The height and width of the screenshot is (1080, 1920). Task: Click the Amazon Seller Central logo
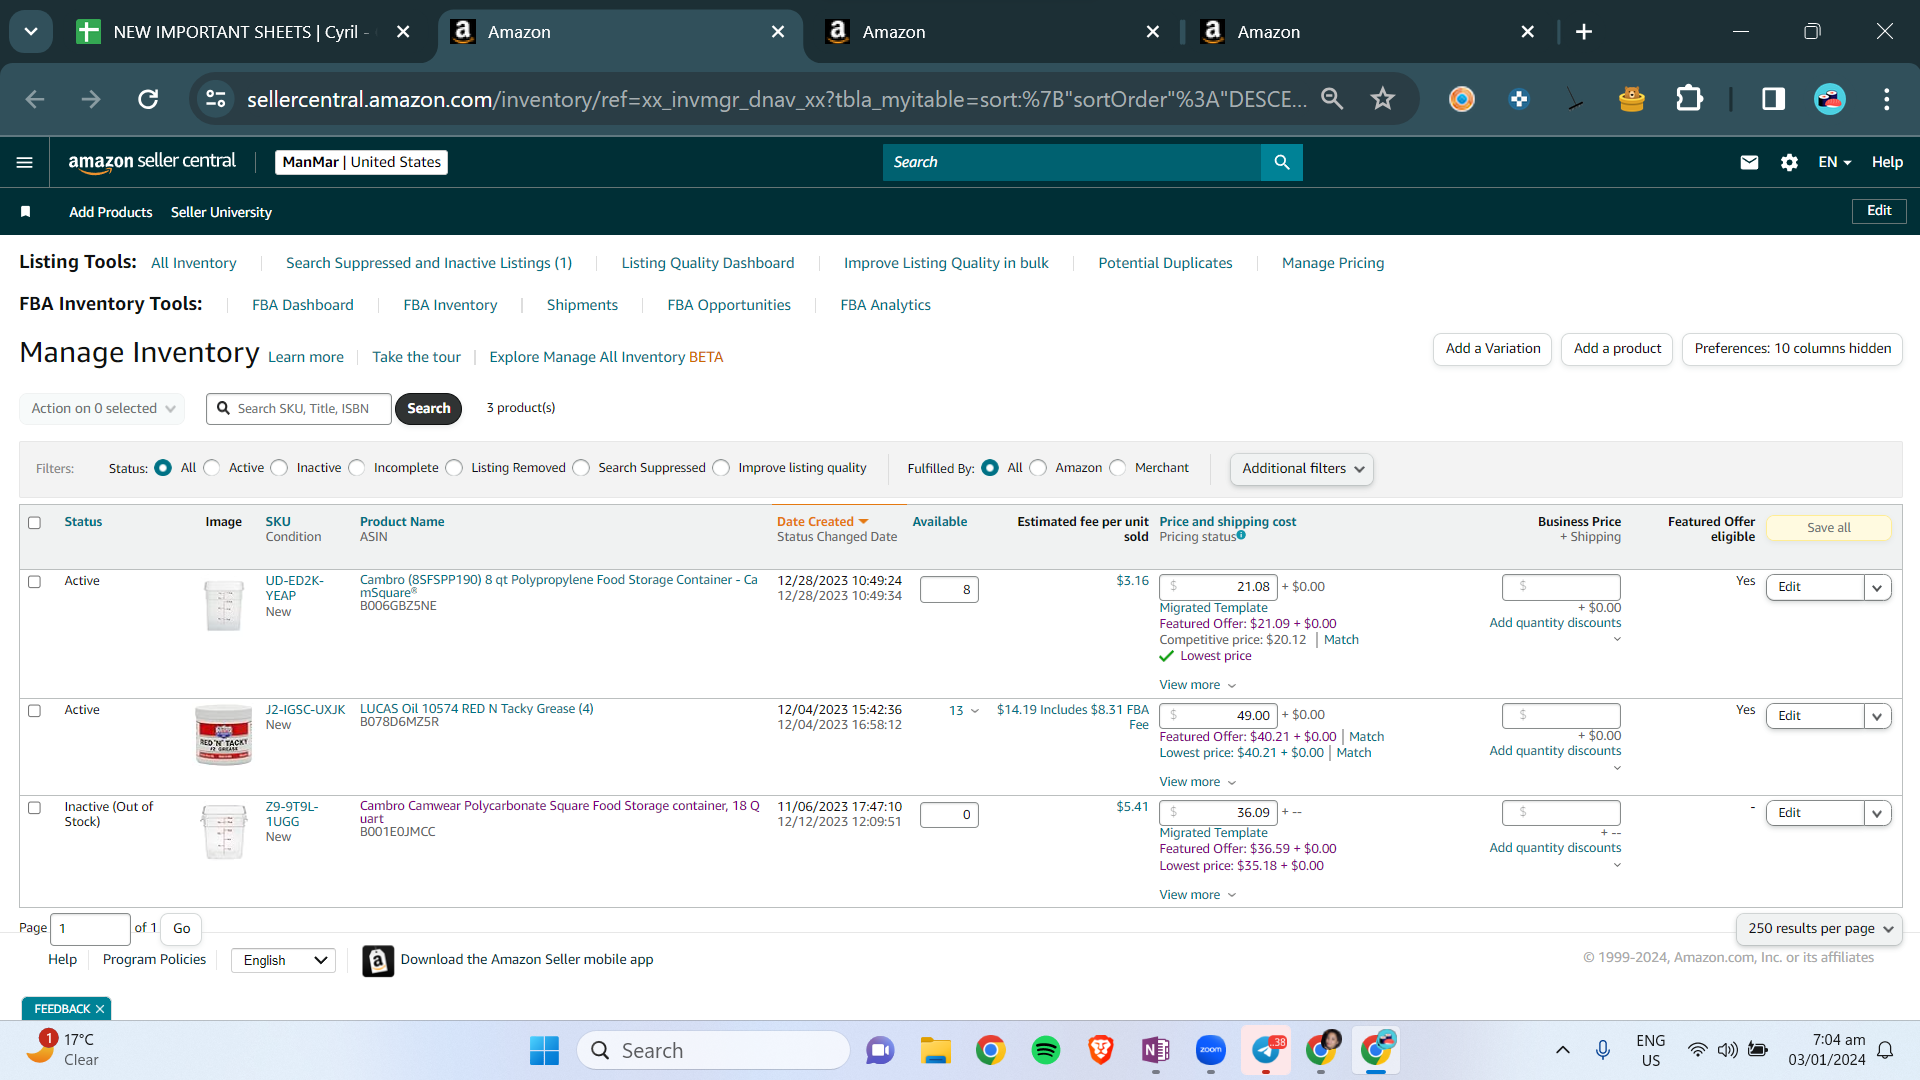tap(152, 162)
